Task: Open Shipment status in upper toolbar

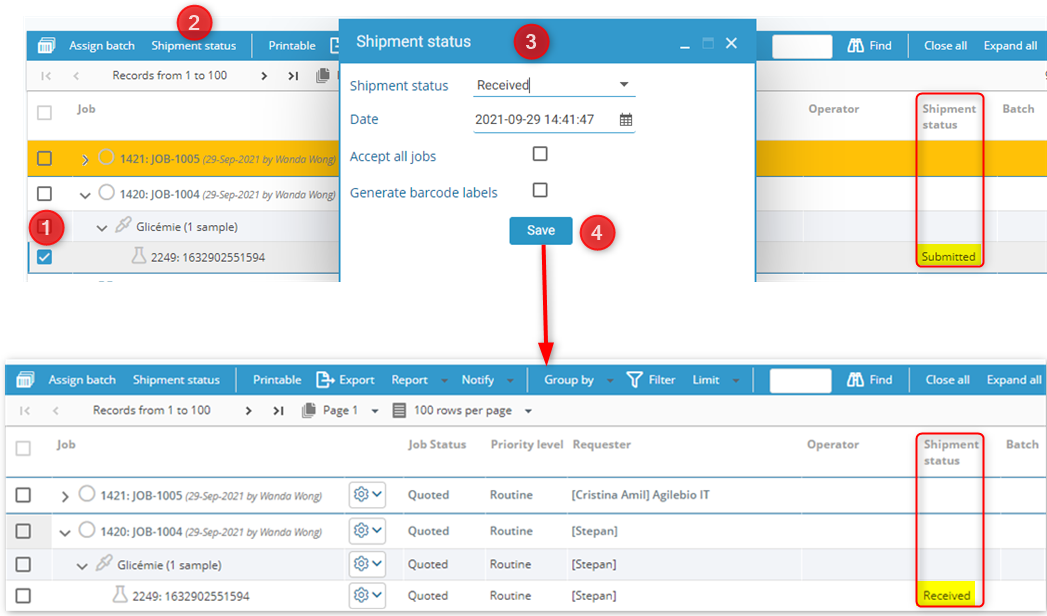Action: 194,46
